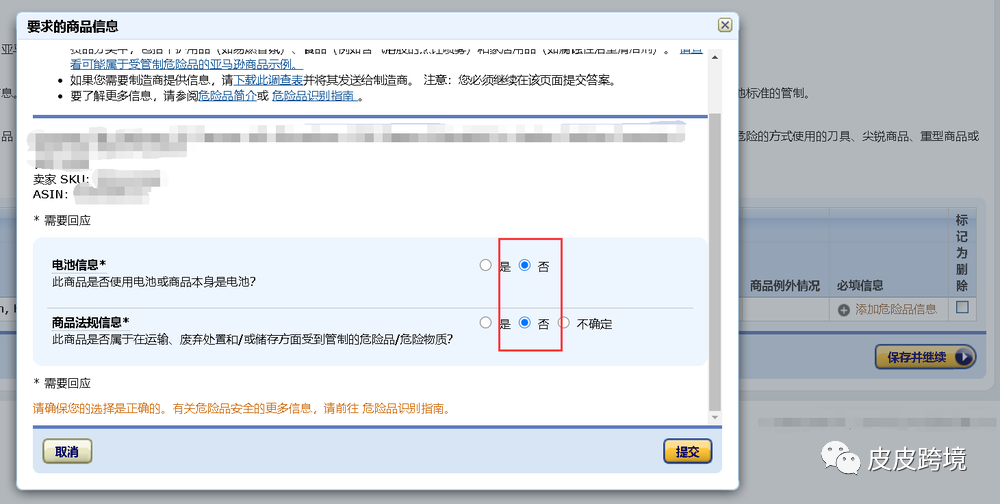Viewport: 1000px width, 504px height.
Task: Click the orange 危险品识别指南 text at bottom
Action: tap(402, 408)
